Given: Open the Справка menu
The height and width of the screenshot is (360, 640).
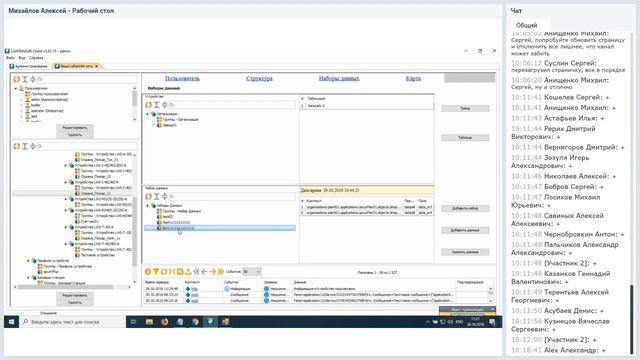Looking at the screenshot, I should click(36, 58).
